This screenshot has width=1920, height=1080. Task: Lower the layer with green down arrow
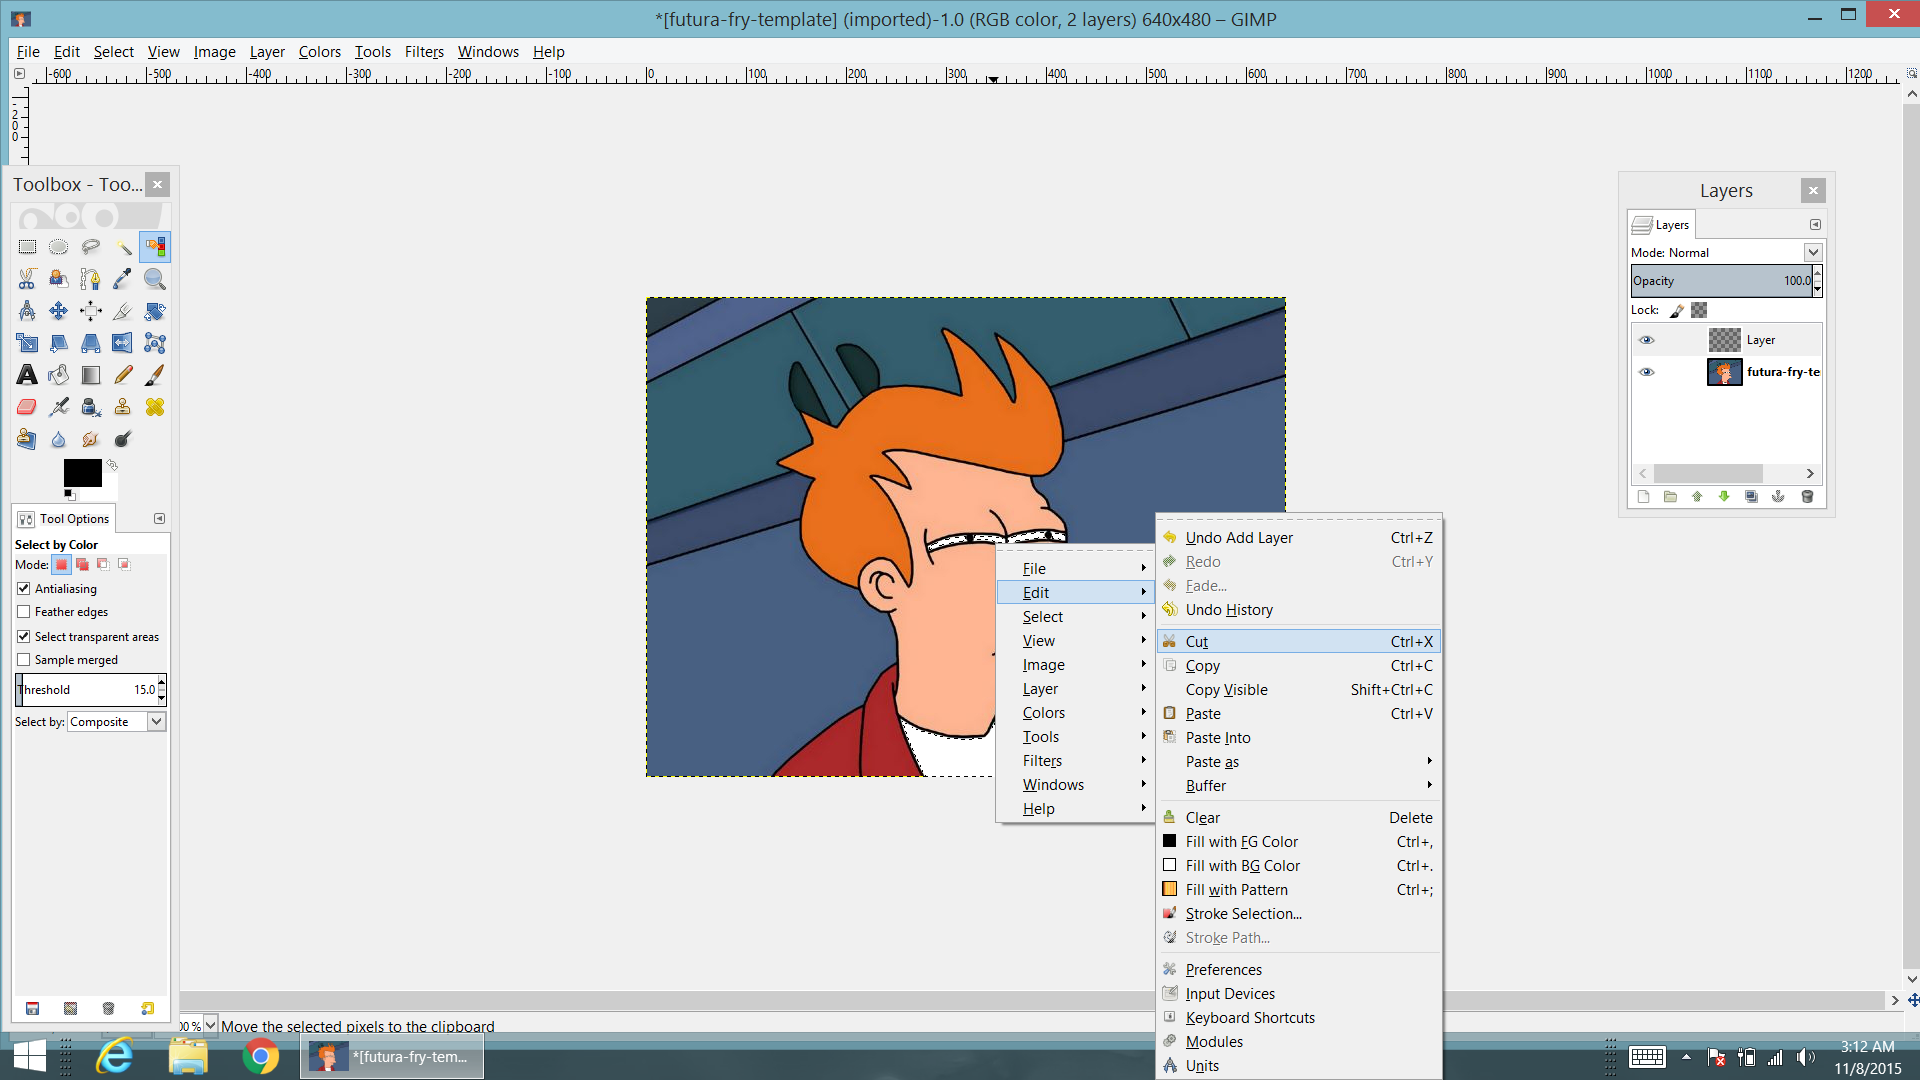[1724, 497]
